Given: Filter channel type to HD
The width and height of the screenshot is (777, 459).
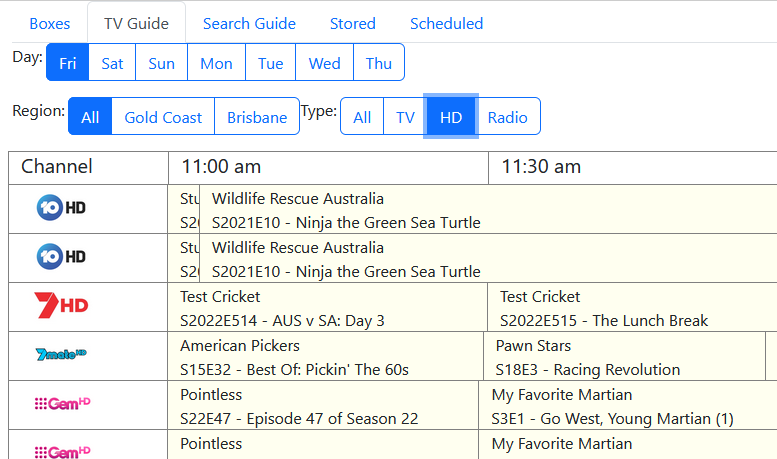Looking at the screenshot, I should coord(451,116).
